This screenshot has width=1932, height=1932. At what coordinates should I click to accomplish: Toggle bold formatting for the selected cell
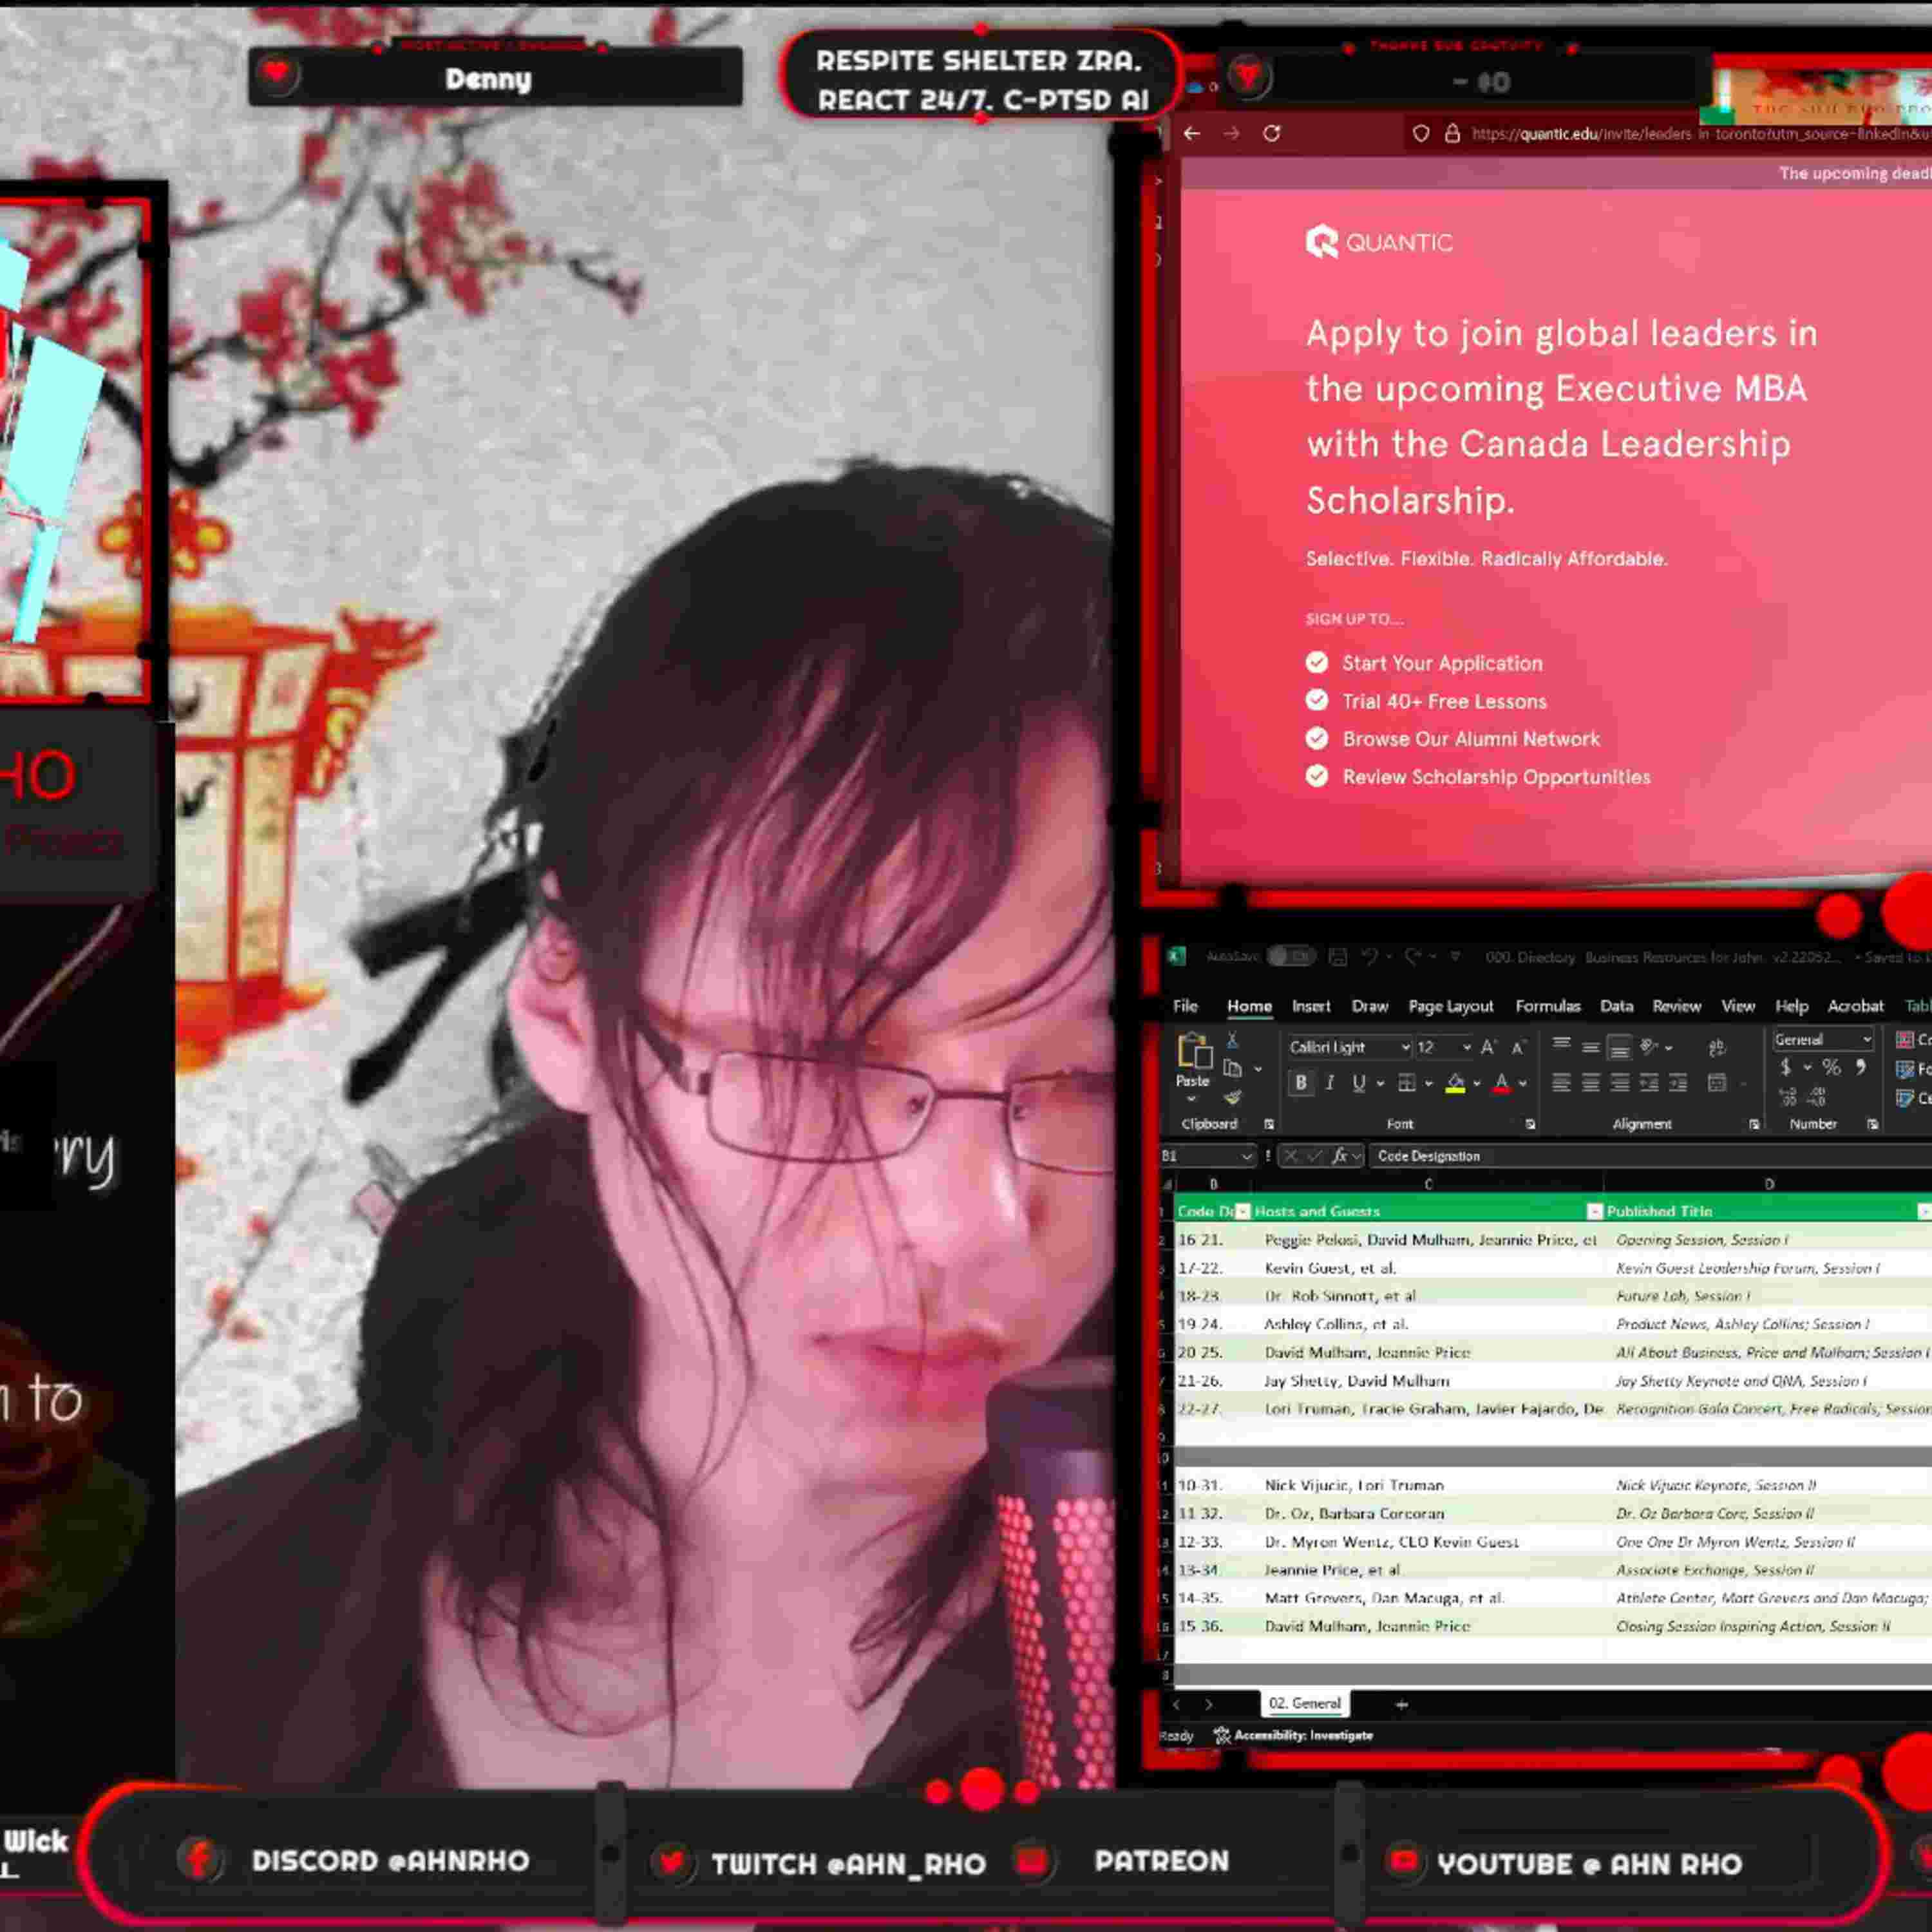click(1301, 1082)
